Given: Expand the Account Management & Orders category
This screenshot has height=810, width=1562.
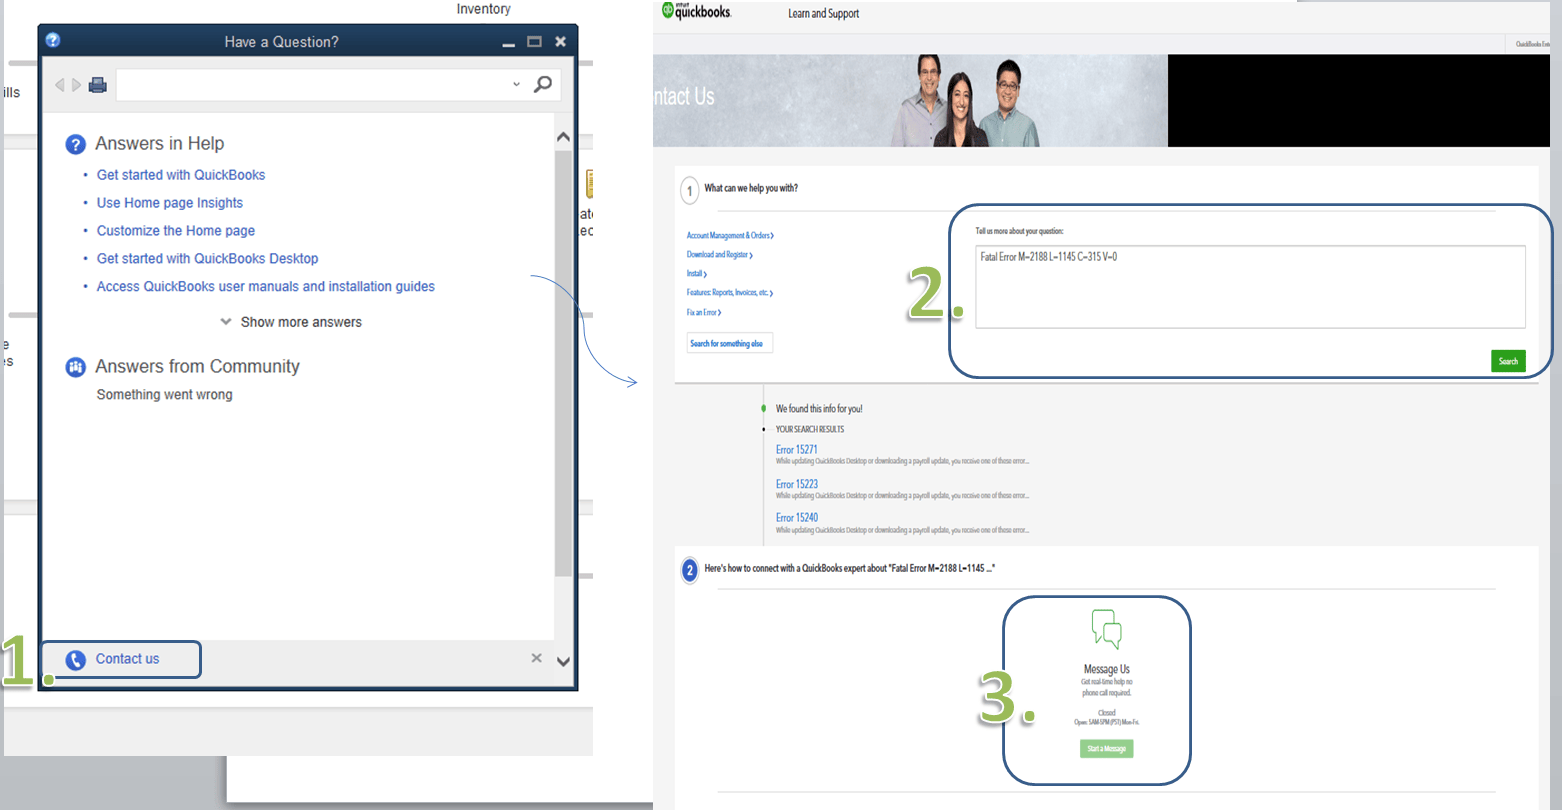Looking at the screenshot, I should pos(730,236).
